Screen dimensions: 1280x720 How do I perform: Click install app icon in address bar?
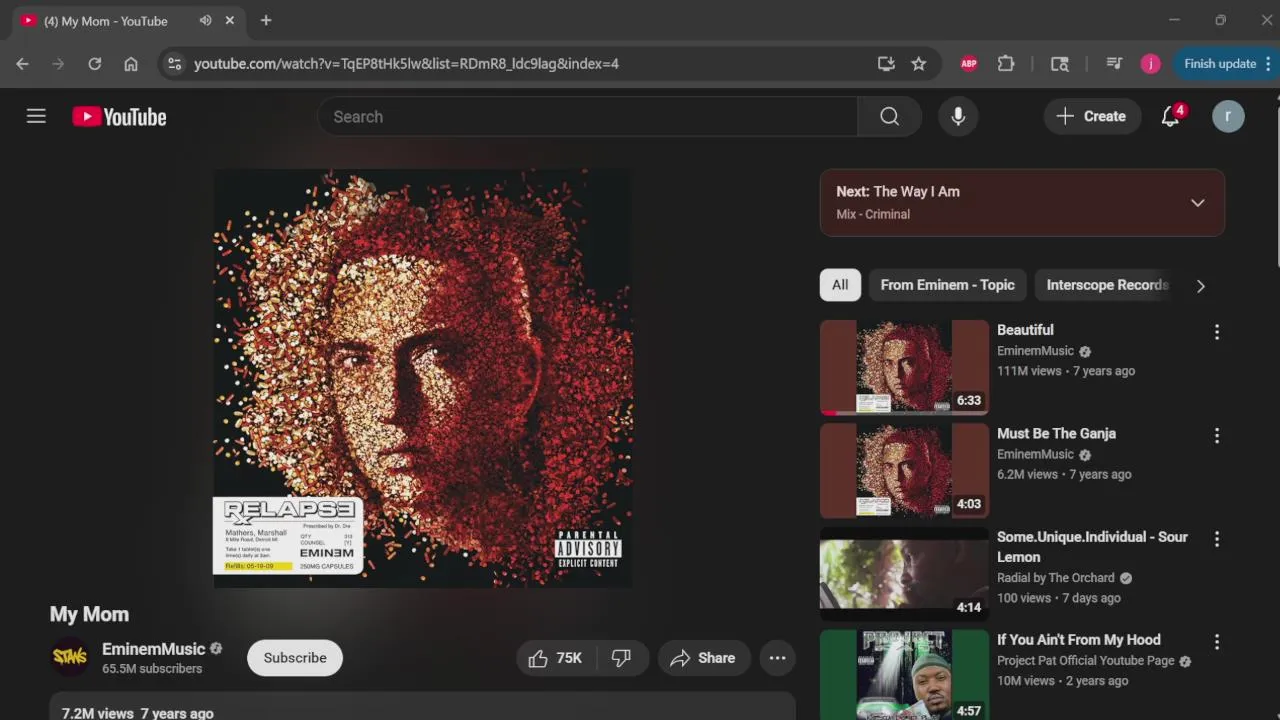point(885,63)
